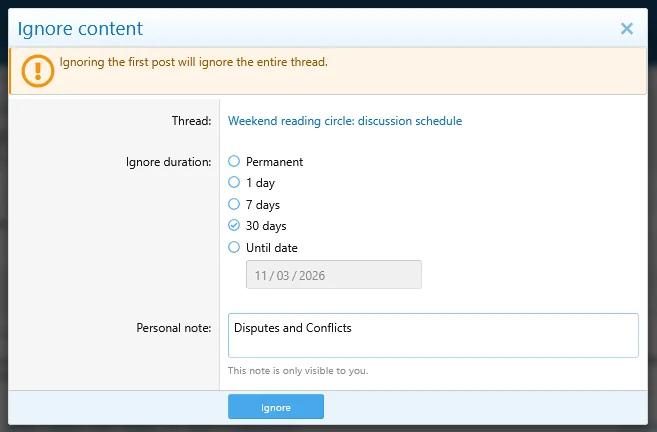Choose the 1 day duration option
The height and width of the screenshot is (432, 657).
click(234, 182)
